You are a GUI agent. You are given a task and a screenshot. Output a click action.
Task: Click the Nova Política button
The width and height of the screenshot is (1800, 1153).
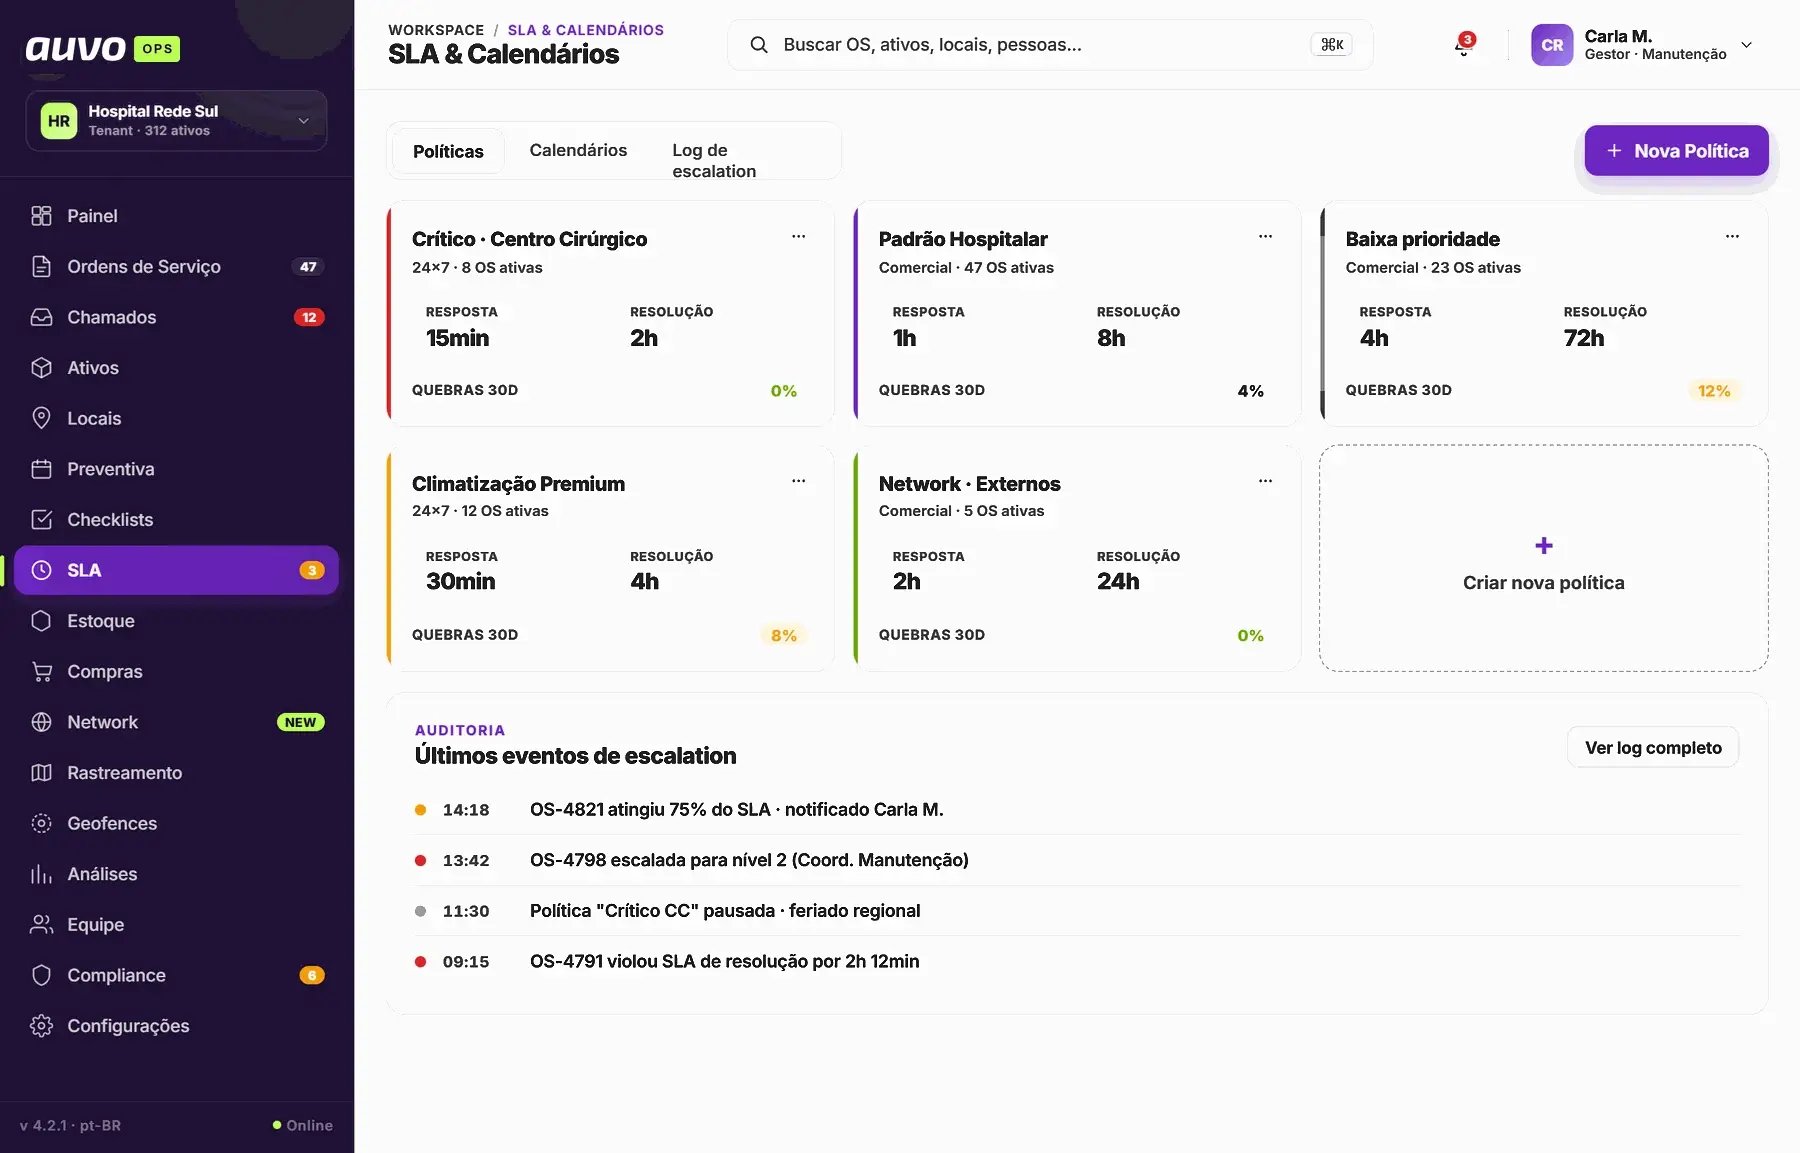click(1676, 151)
